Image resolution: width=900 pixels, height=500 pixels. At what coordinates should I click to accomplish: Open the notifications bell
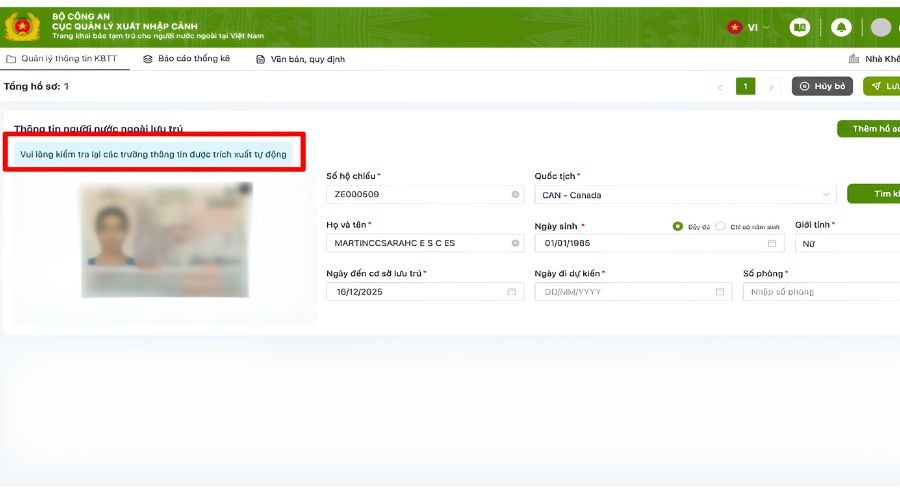pyautogui.click(x=841, y=27)
